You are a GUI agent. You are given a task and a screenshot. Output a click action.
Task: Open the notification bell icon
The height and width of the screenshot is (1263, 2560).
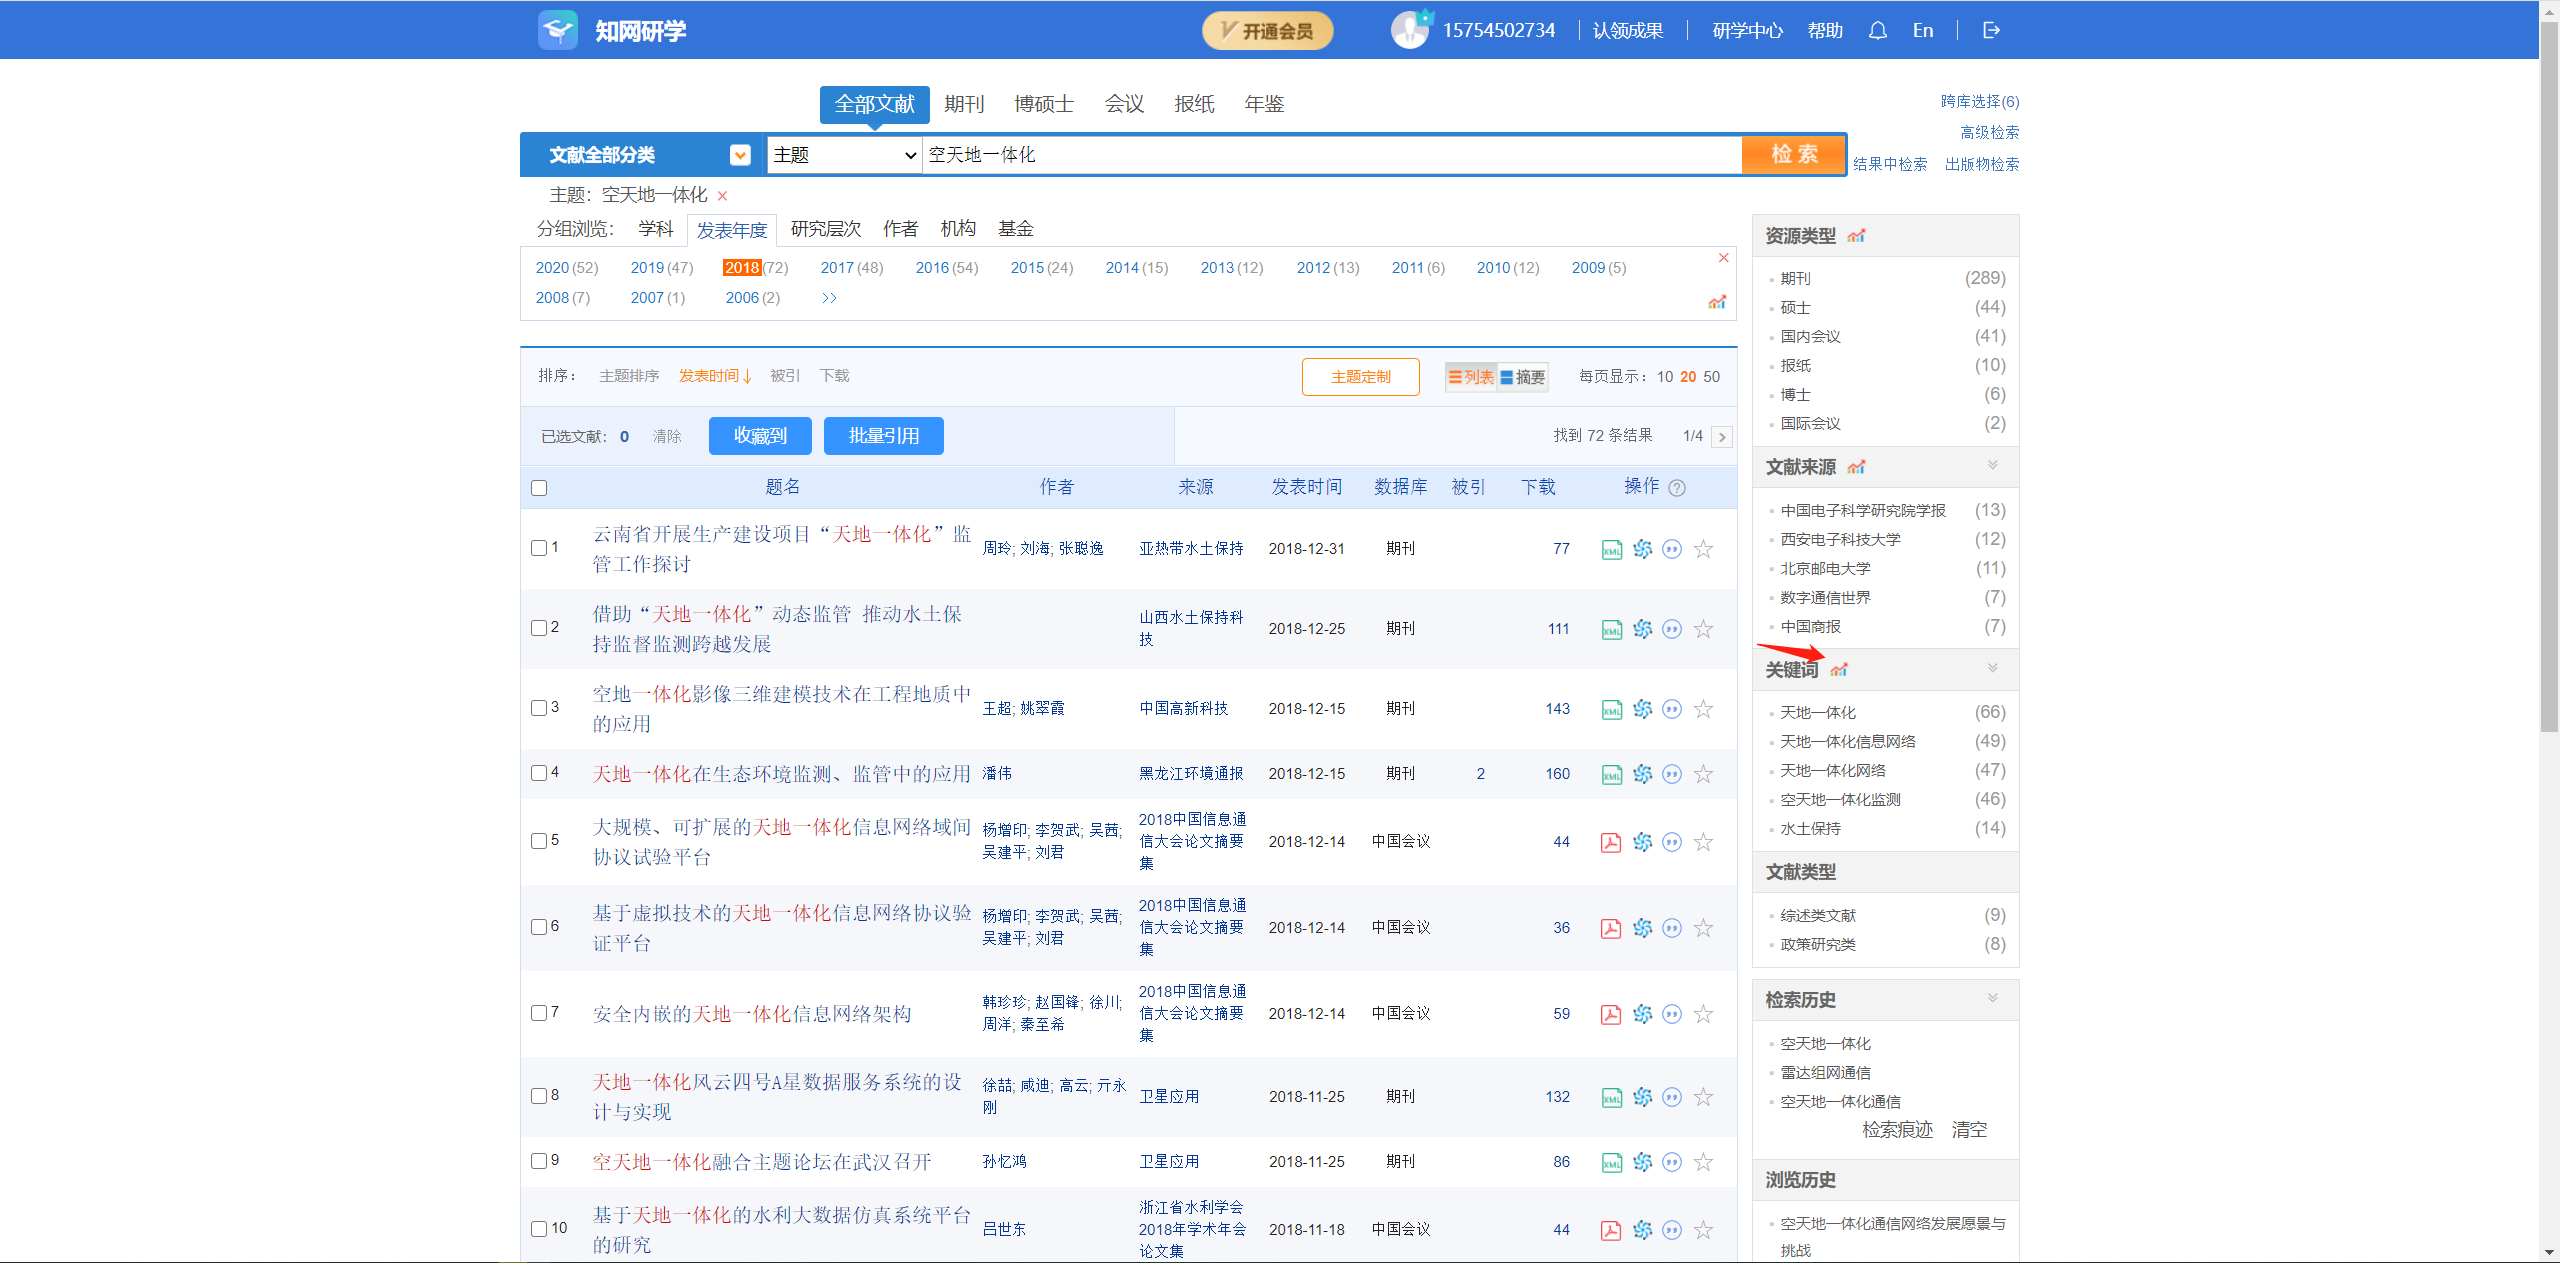pos(1877,30)
